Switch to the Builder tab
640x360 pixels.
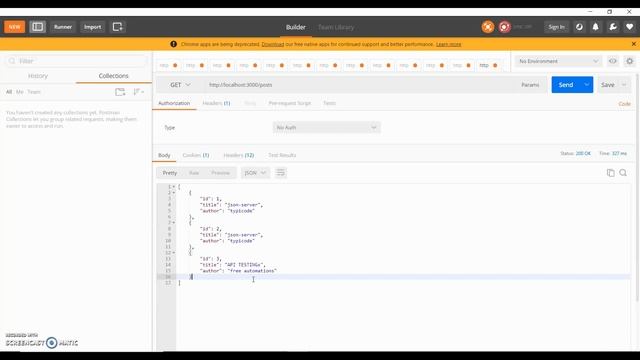(x=296, y=27)
